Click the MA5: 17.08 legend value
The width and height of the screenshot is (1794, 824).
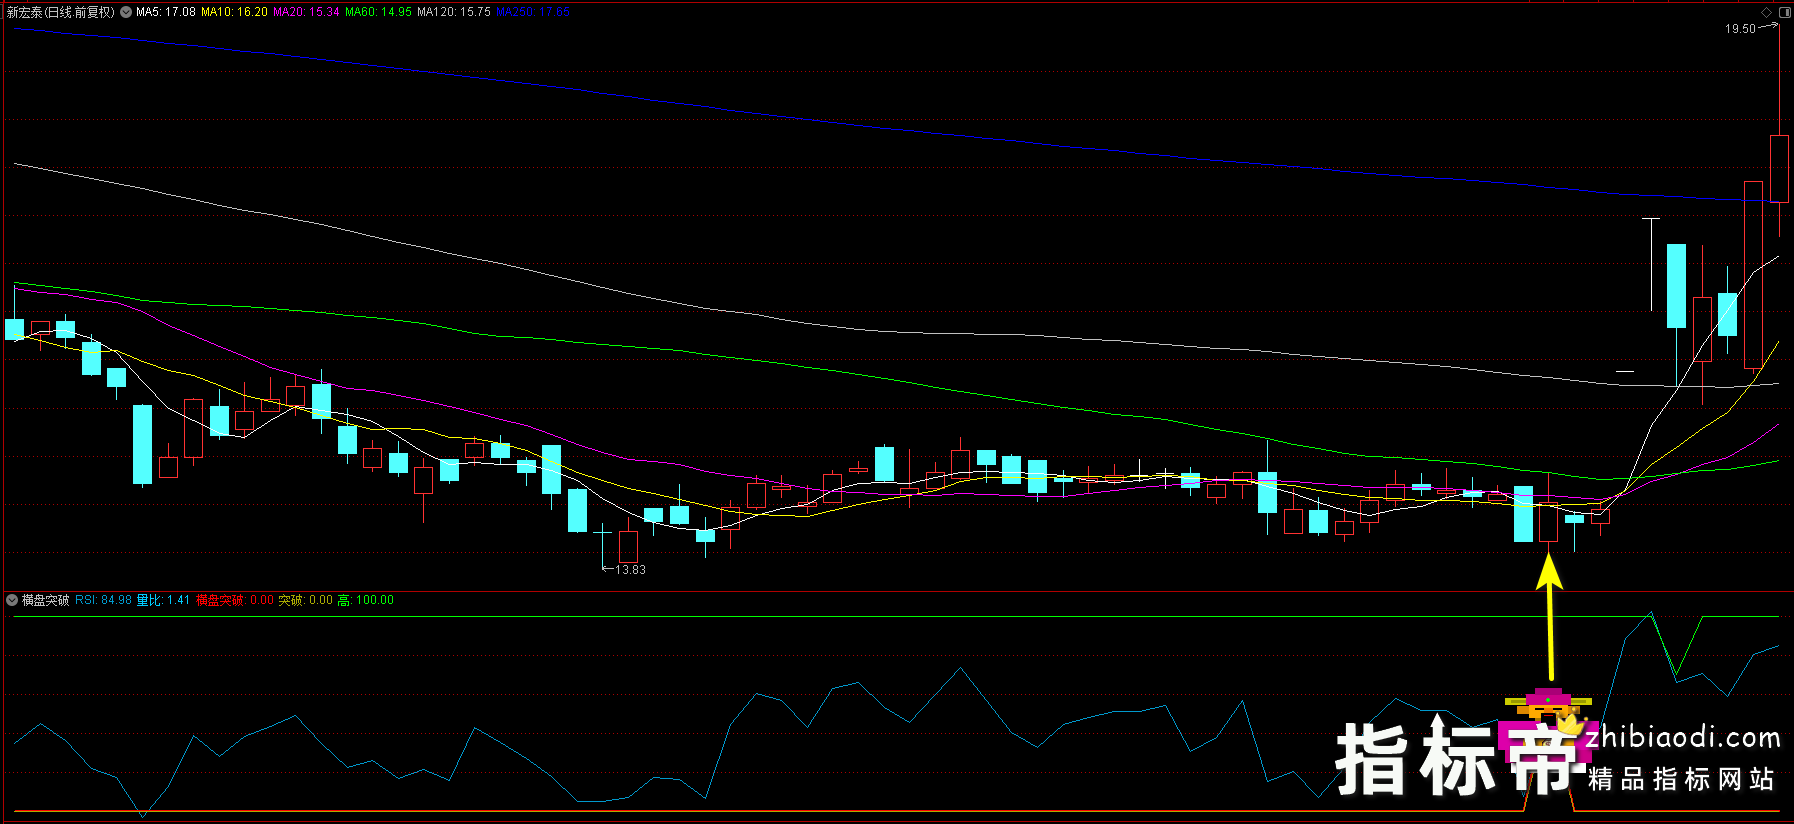(166, 12)
